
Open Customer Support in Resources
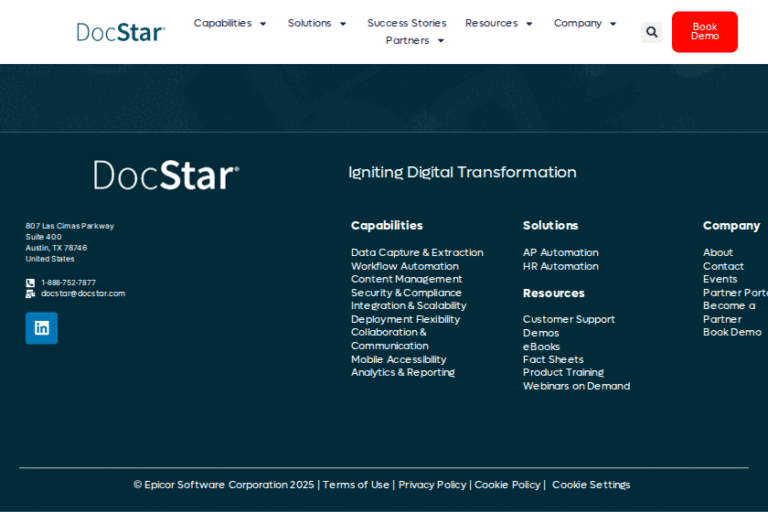click(x=568, y=320)
